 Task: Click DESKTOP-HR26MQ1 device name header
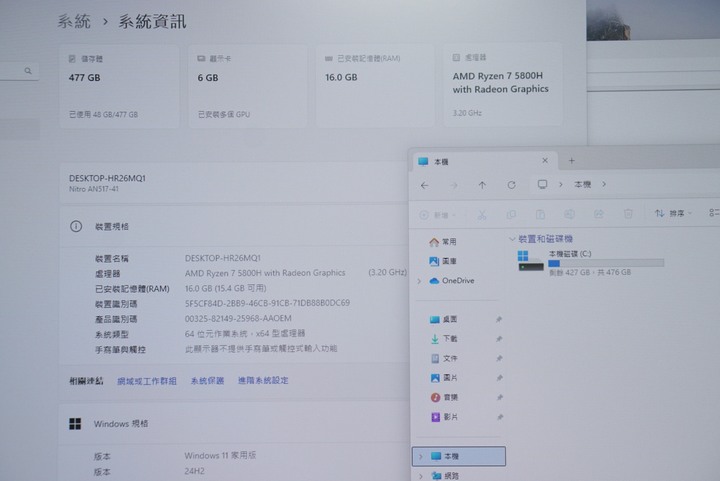pos(107,178)
